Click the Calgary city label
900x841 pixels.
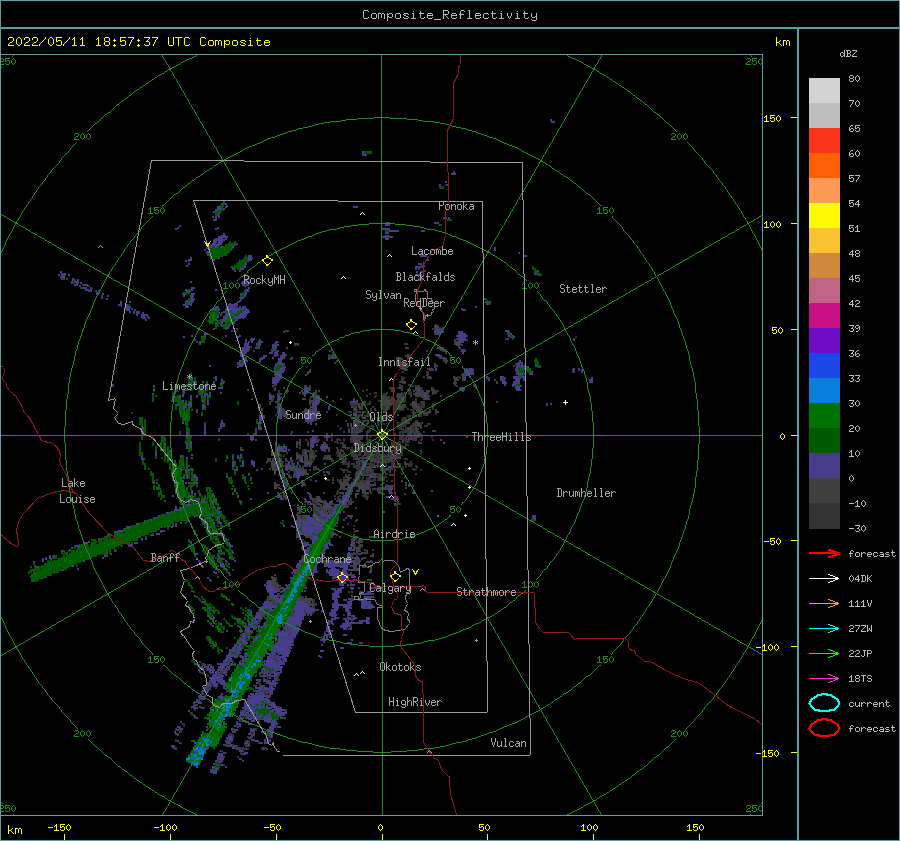[x=390, y=588]
